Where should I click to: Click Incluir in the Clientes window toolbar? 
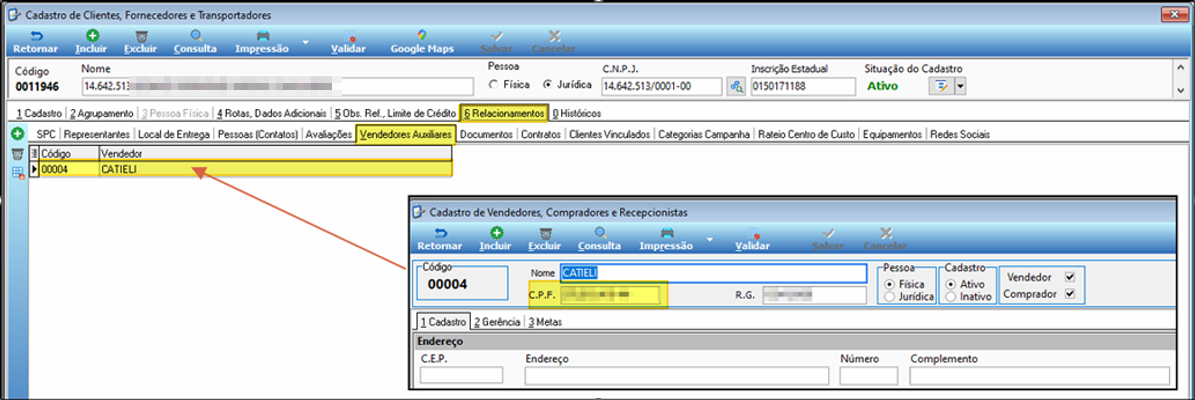(x=91, y=42)
